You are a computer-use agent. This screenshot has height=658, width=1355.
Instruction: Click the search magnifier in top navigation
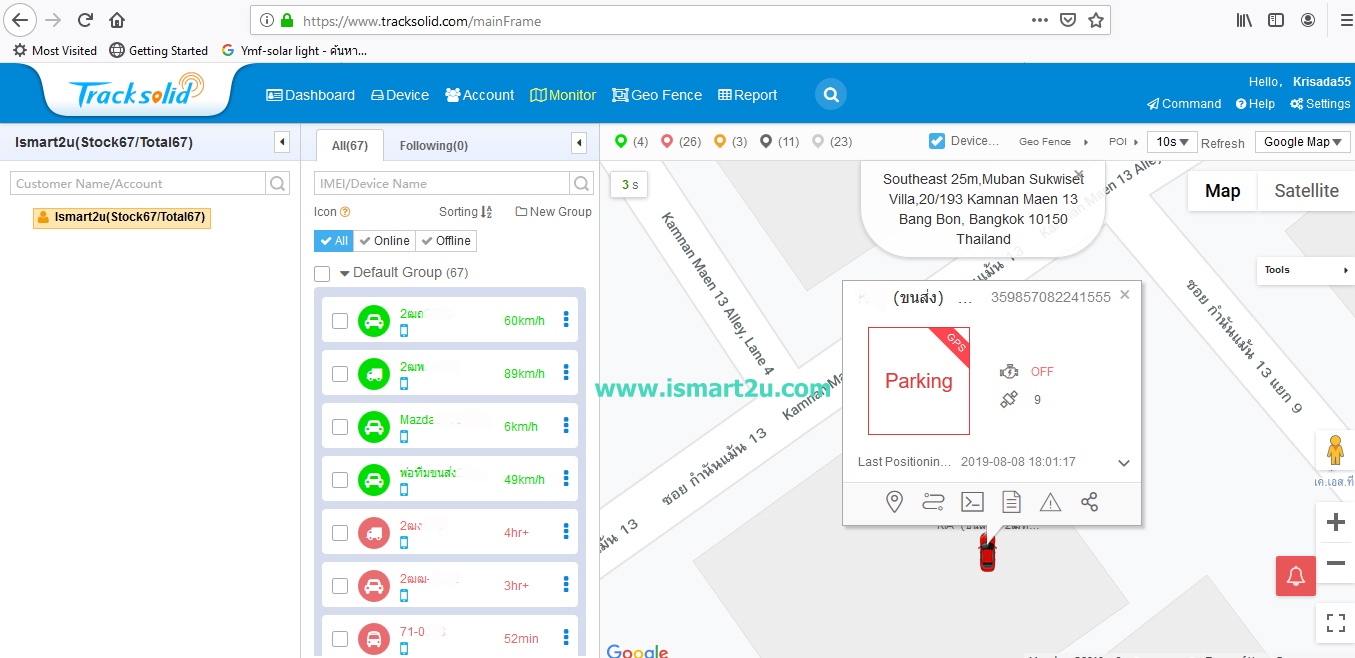tap(830, 95)
